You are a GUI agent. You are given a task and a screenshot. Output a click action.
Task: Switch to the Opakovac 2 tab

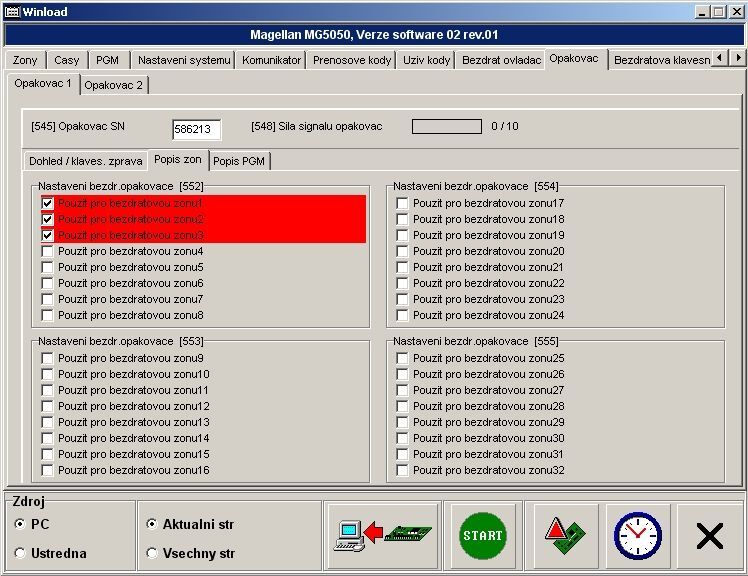pos(113,85)
